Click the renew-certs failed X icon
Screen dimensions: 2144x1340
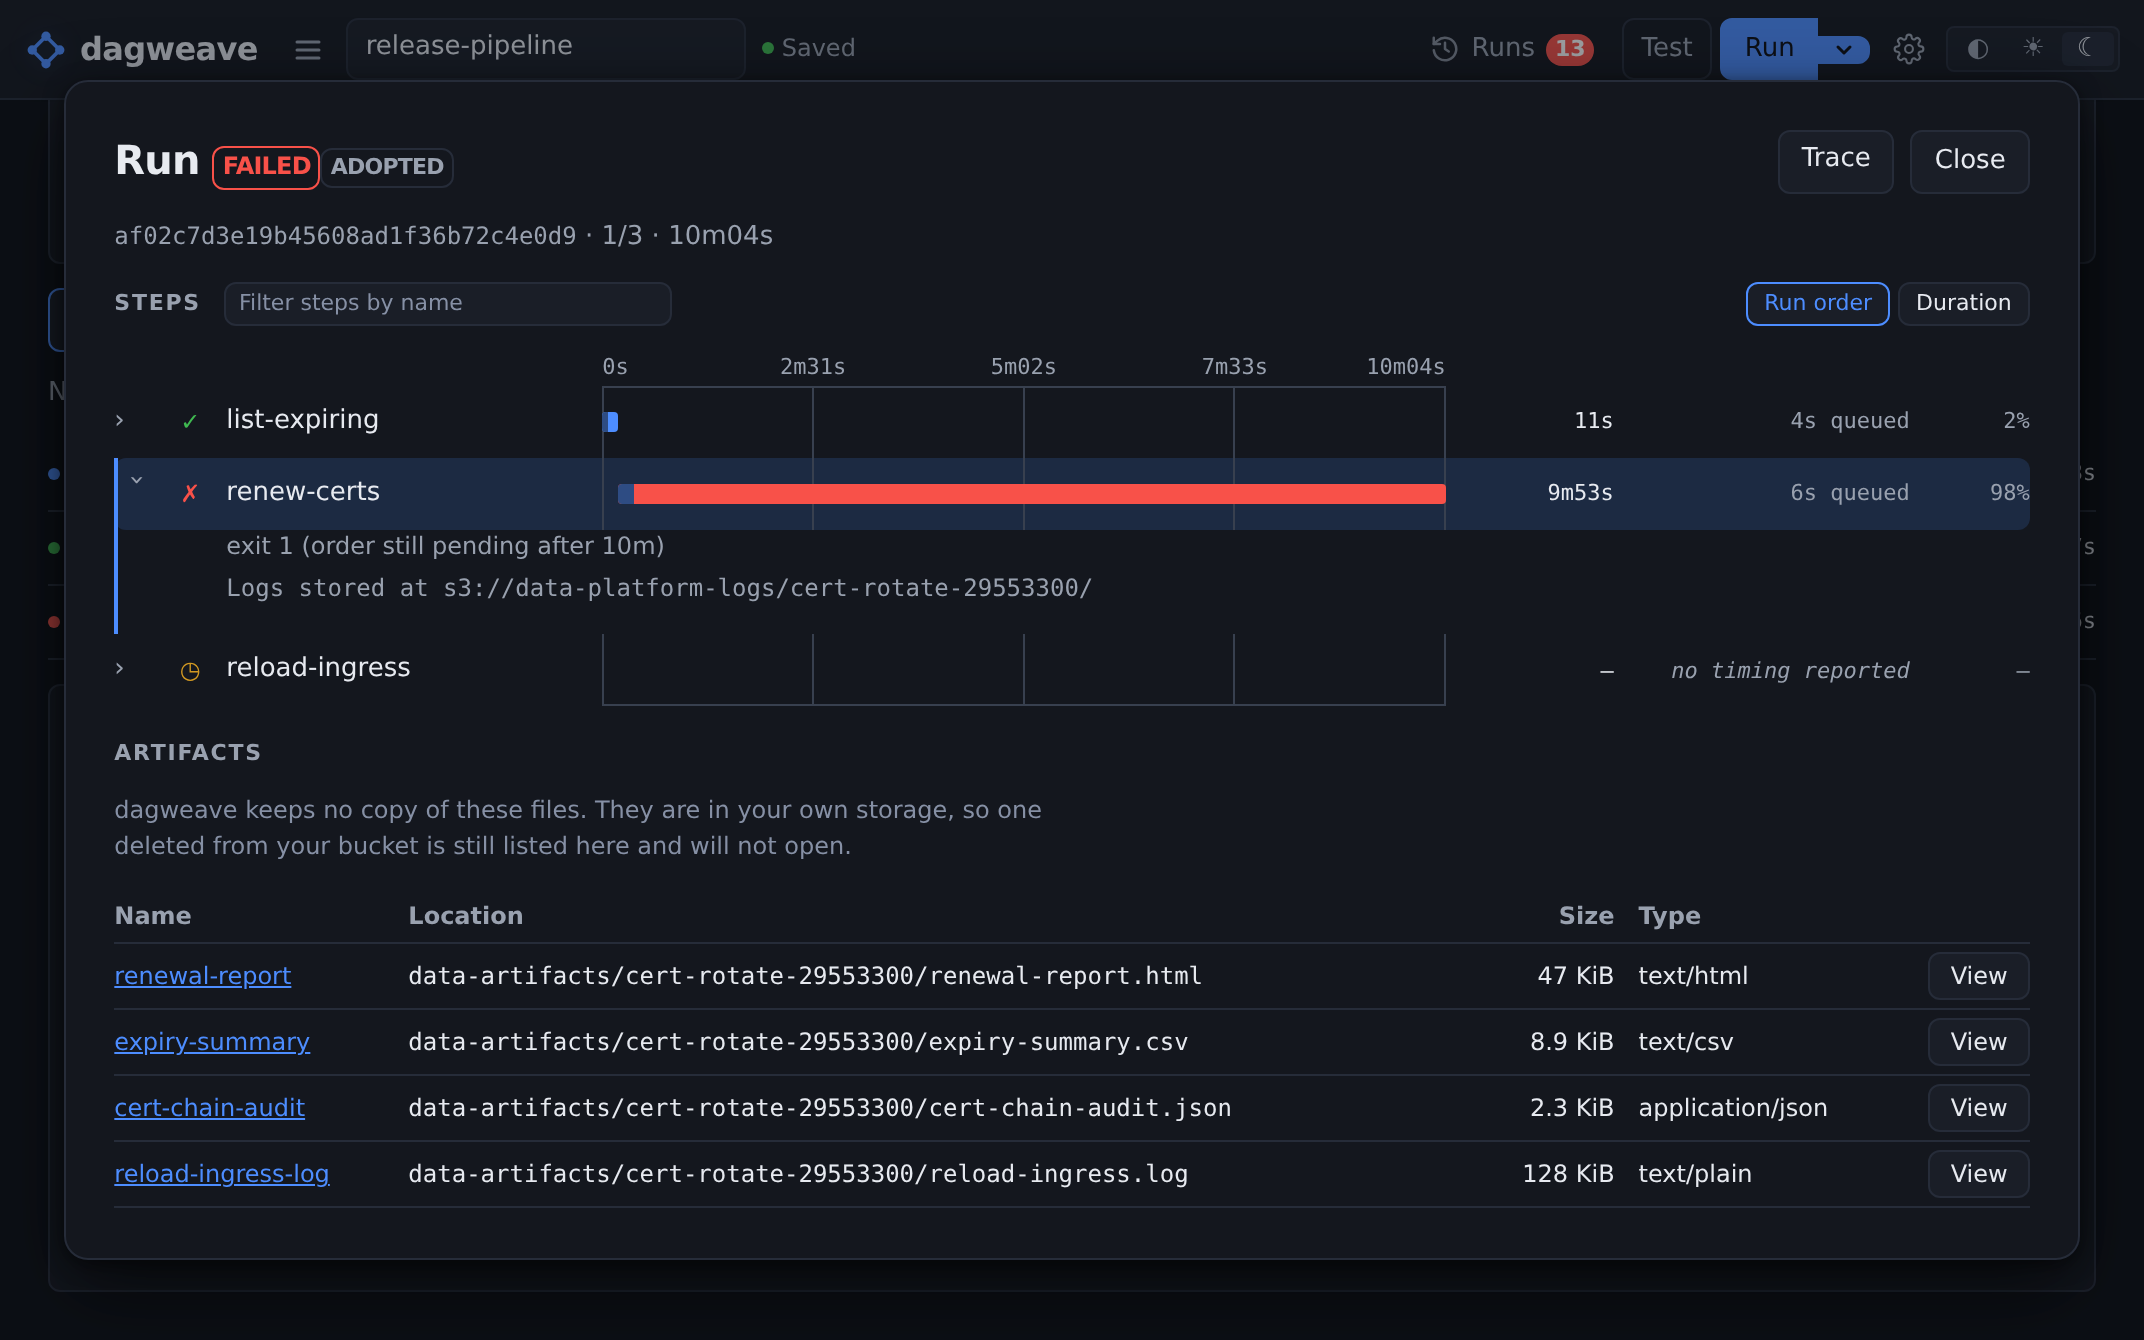coord(190,493)
